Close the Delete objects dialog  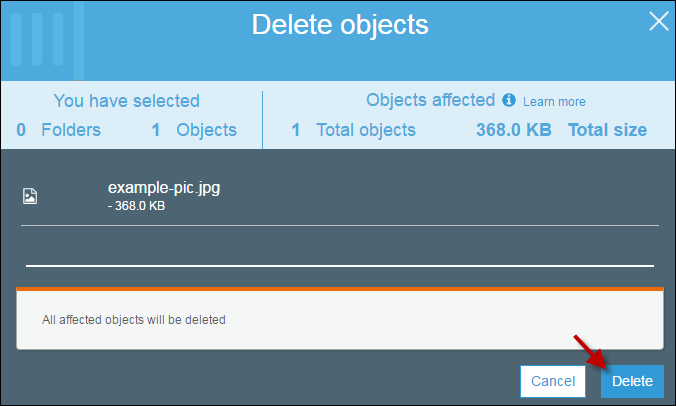tap(659, 21)
